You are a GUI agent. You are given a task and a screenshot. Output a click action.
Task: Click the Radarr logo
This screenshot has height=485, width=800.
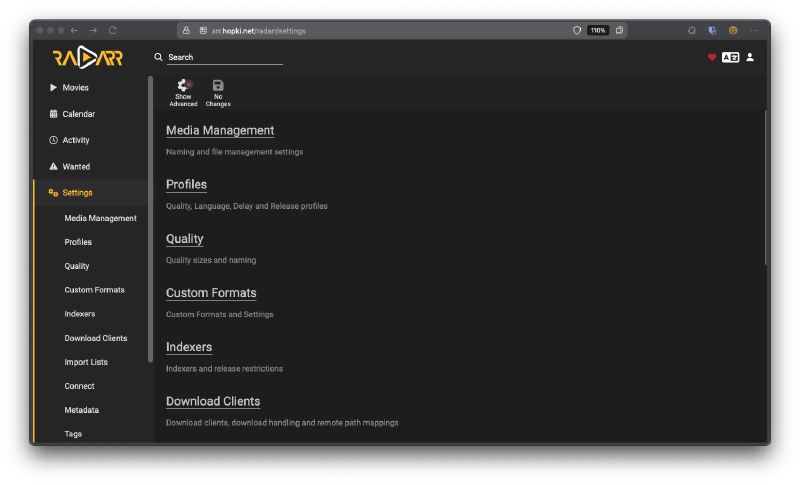point(88,58)
